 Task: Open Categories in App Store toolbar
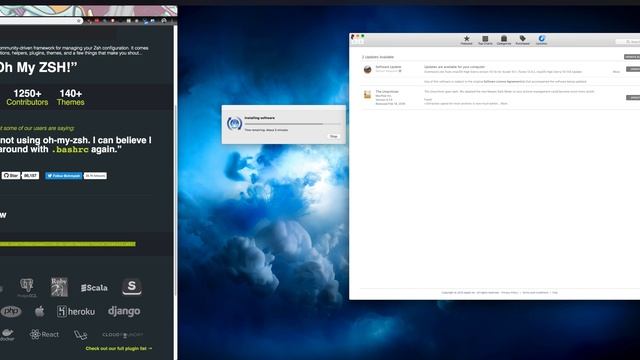(504, 40)
